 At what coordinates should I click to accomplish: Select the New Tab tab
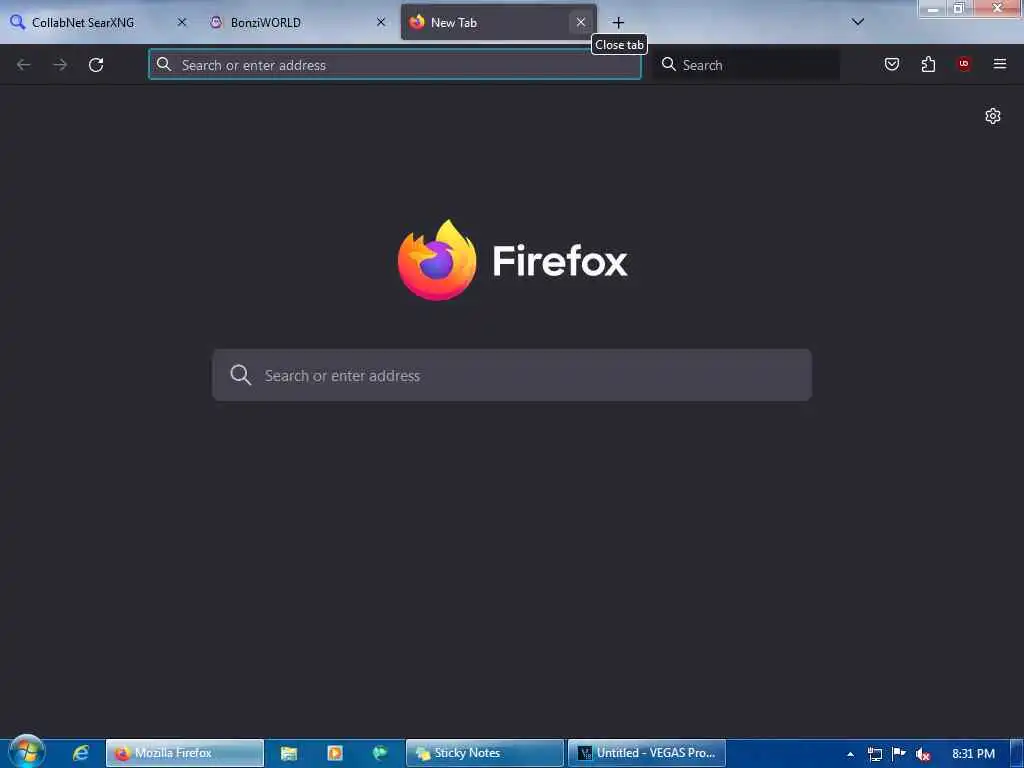coord(498,22)
